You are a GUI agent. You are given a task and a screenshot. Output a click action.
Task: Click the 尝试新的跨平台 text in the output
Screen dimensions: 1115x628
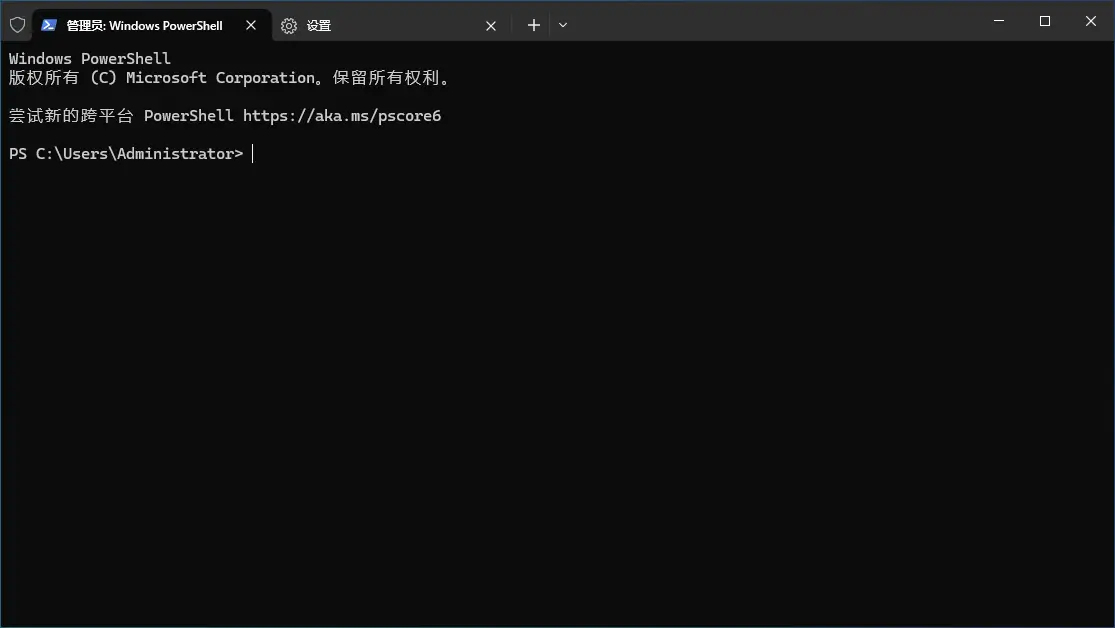(71, 116)
